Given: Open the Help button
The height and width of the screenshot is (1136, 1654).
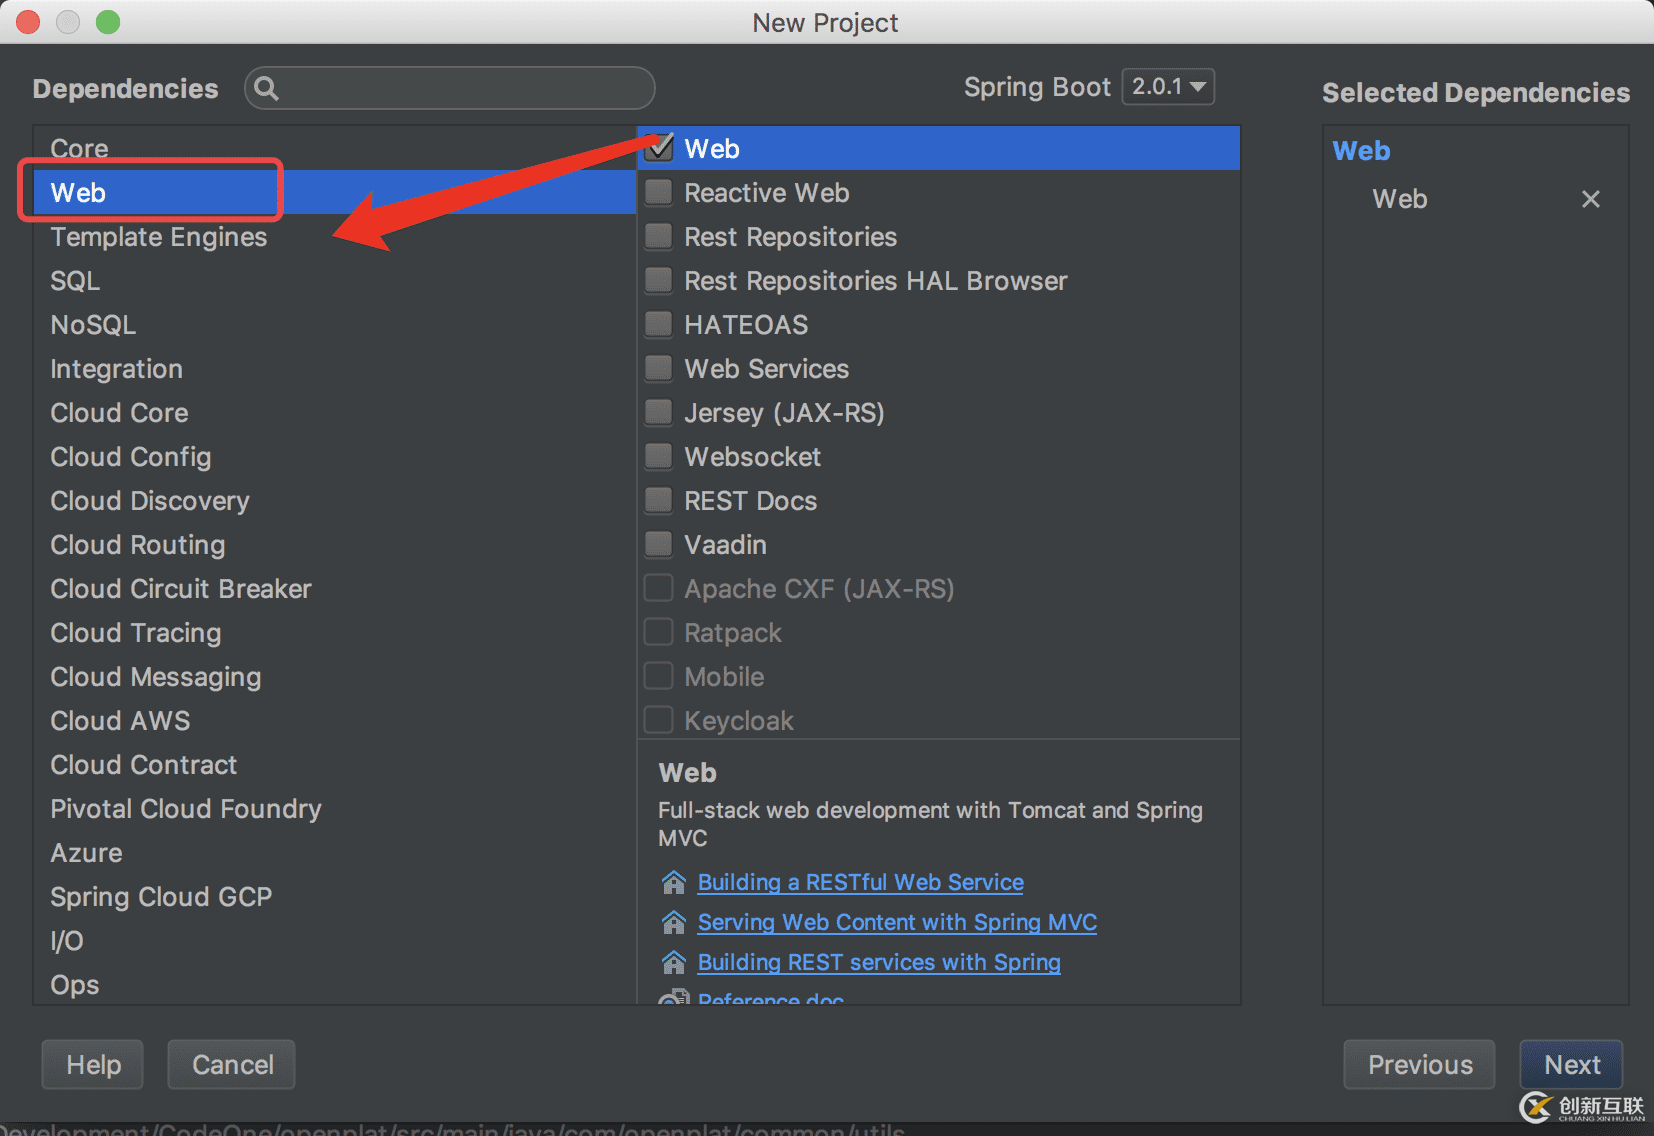Looking at the screenshot, I should tap(93, 1065).
